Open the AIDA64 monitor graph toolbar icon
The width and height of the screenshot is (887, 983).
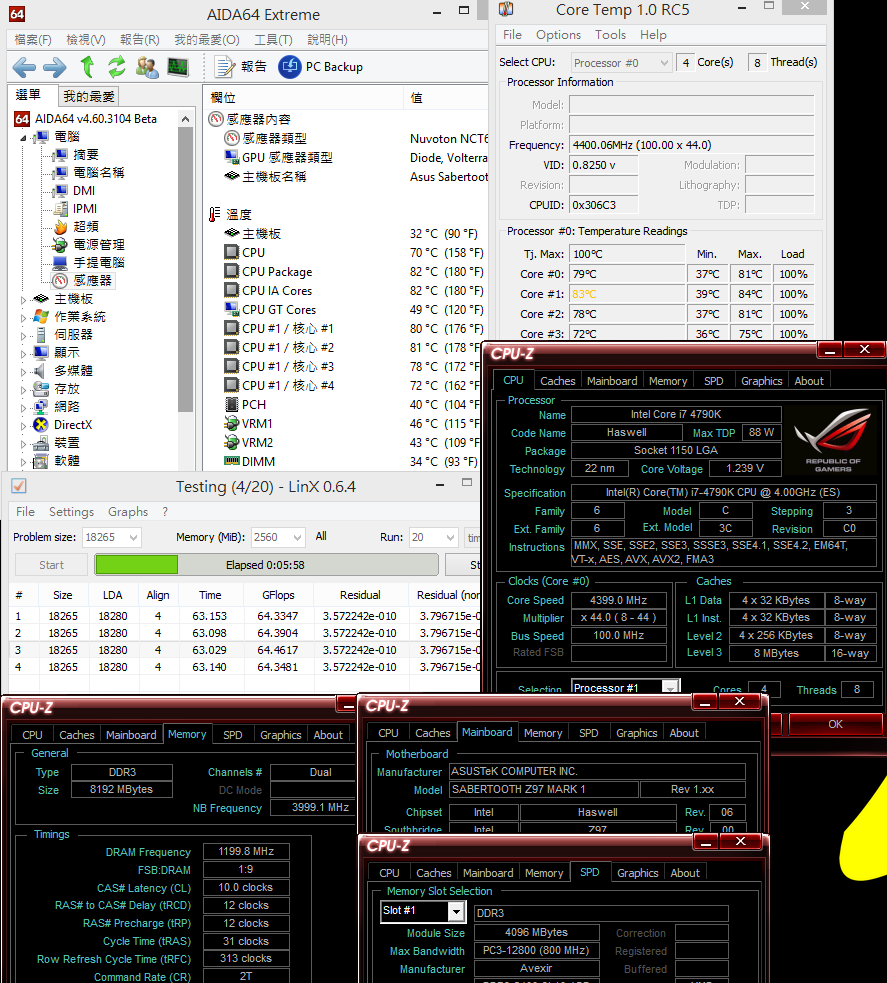tap(178, 67)
